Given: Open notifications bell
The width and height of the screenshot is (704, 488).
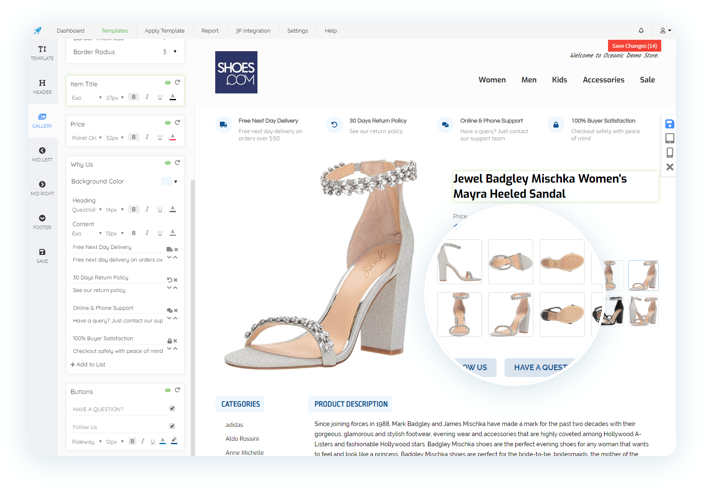Looking at the screenshot, I should (641, 31).
